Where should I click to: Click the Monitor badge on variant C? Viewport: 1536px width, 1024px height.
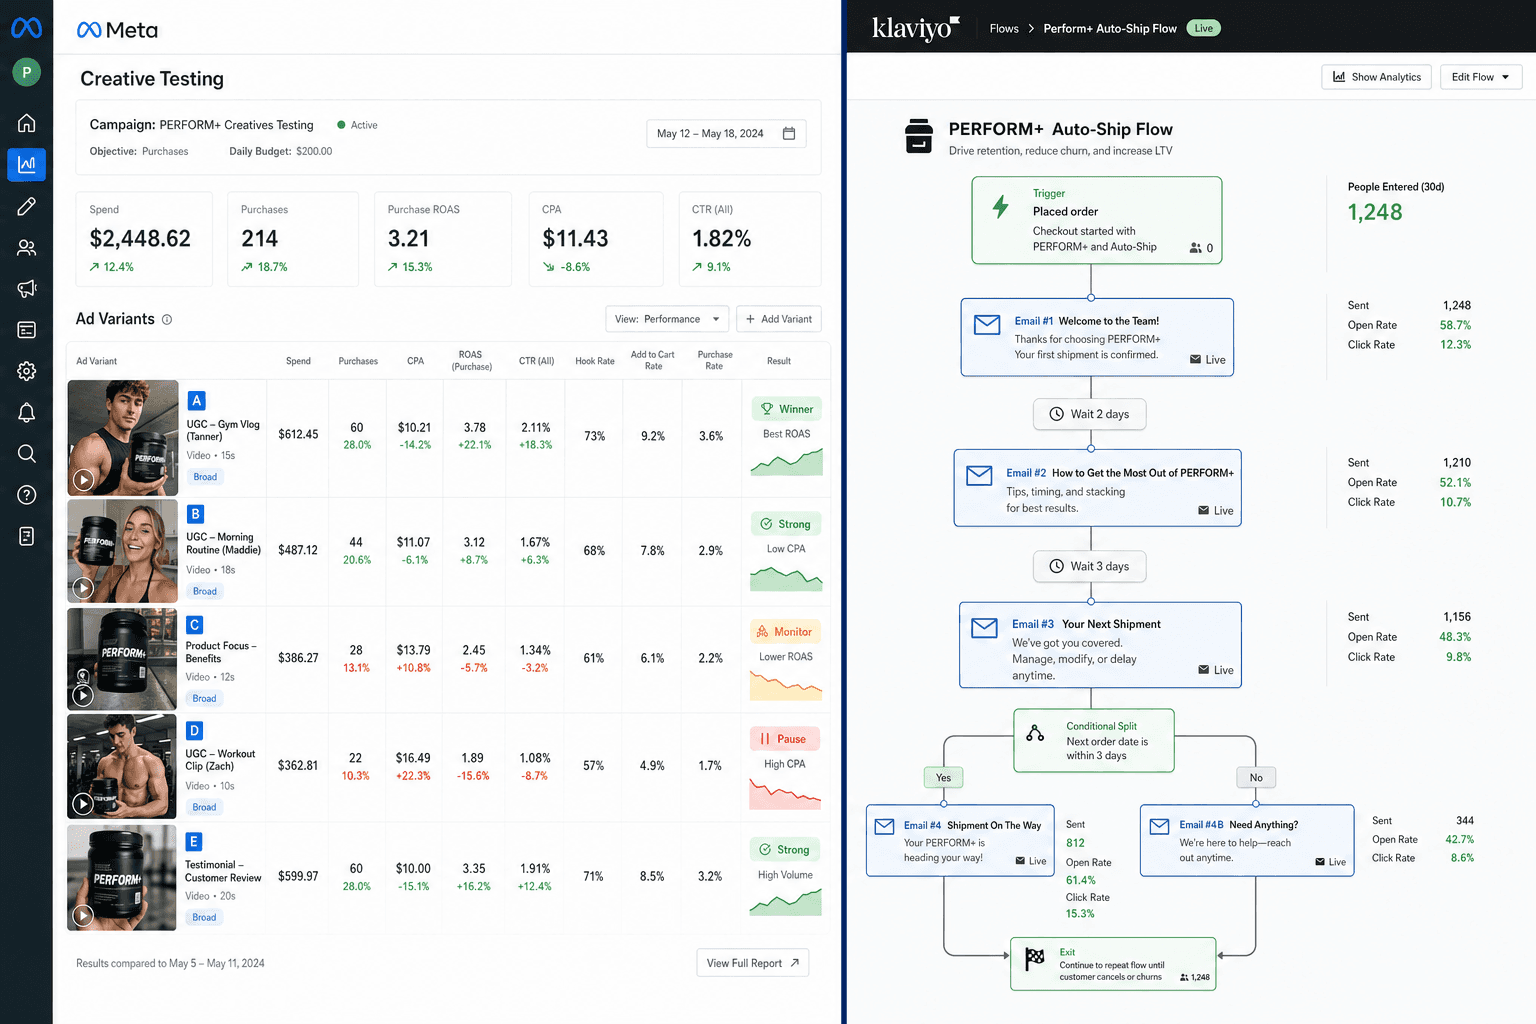point(785,632)
